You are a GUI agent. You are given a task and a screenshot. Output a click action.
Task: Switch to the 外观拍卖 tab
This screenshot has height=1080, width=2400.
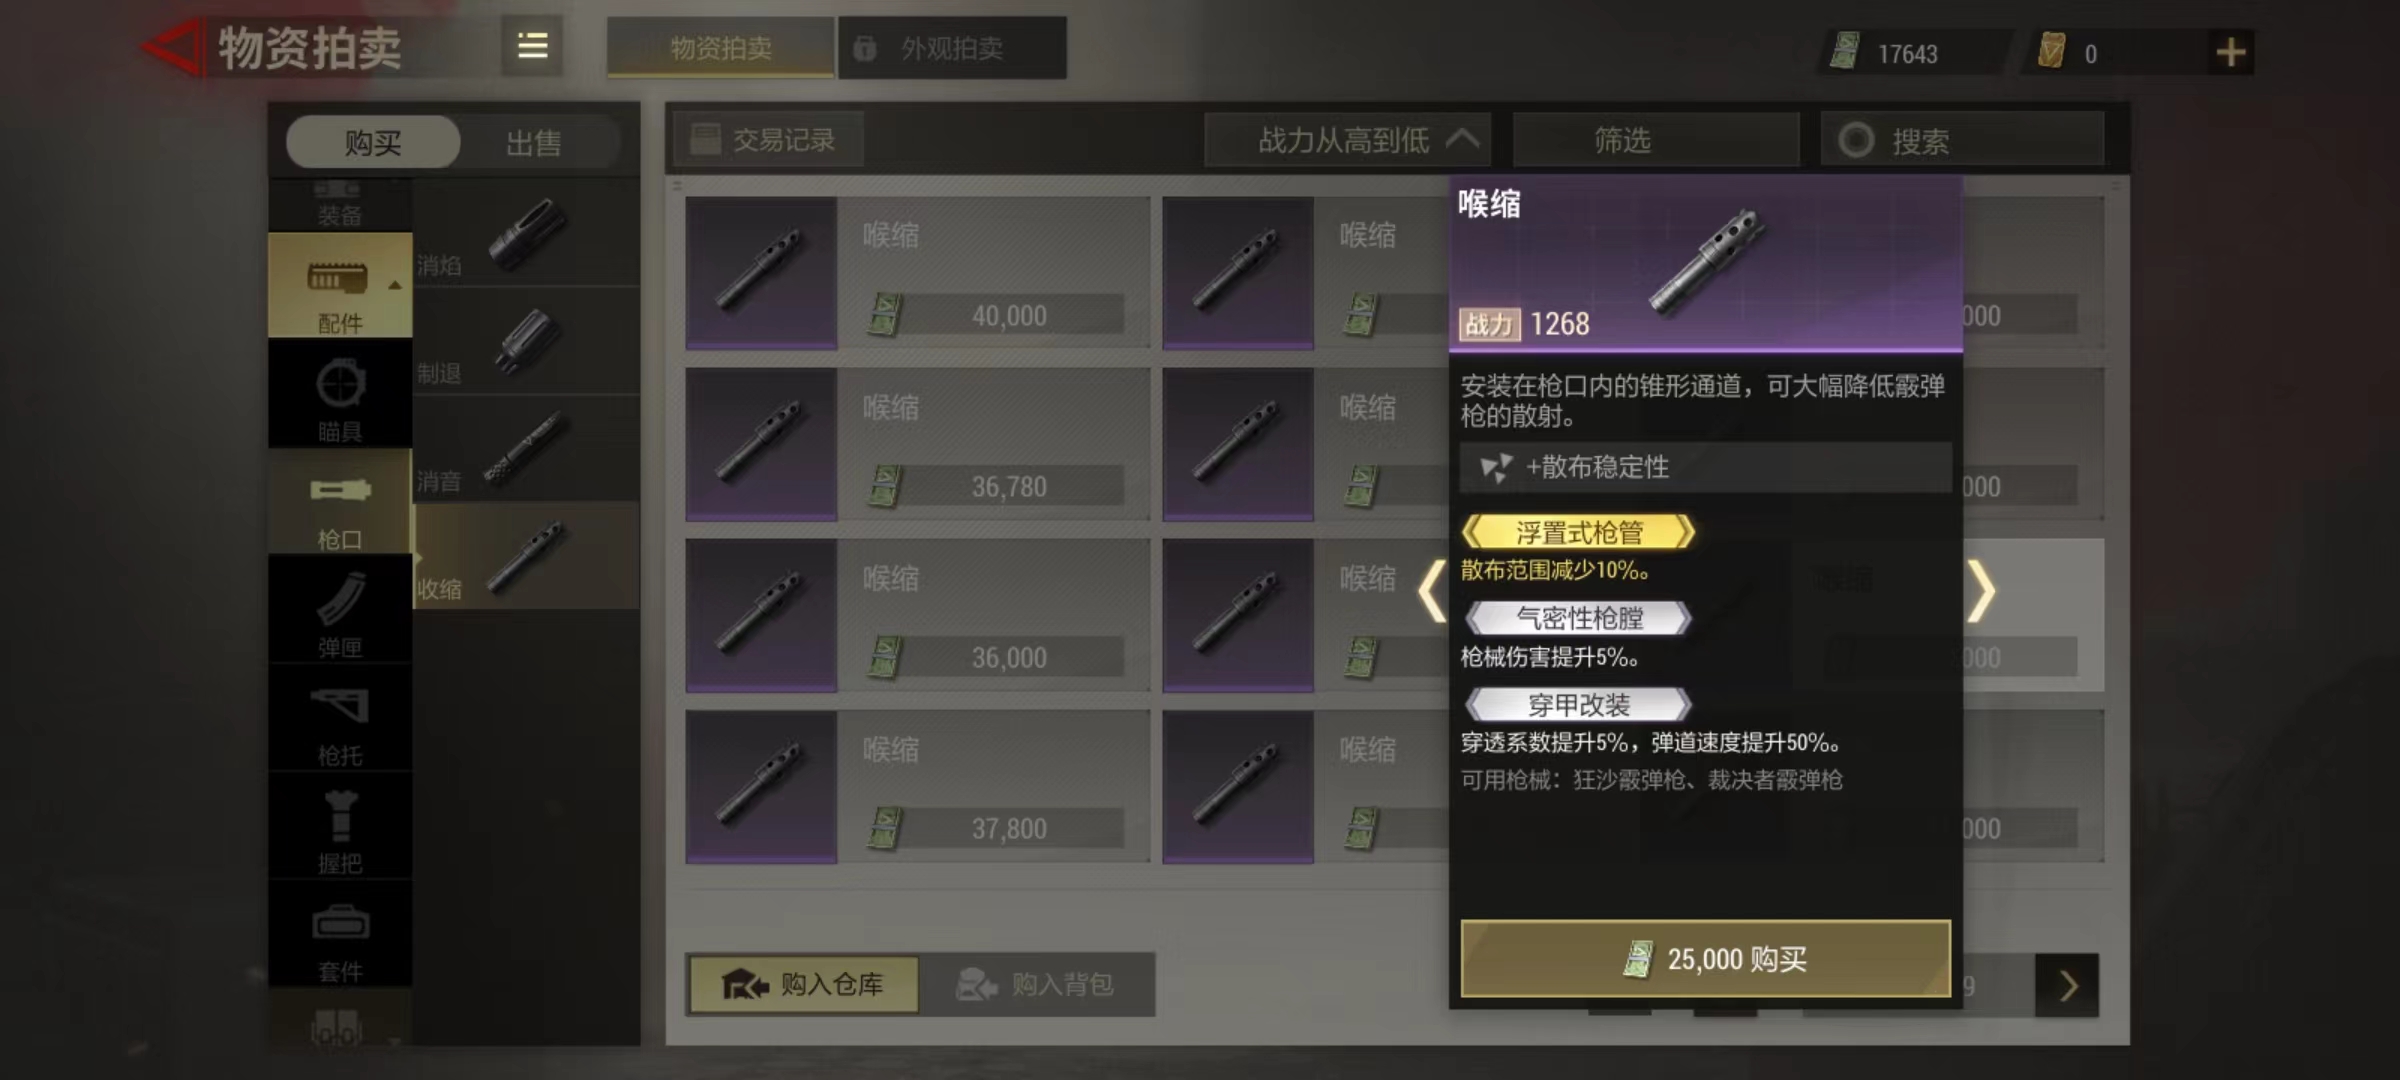click(952, 48)
